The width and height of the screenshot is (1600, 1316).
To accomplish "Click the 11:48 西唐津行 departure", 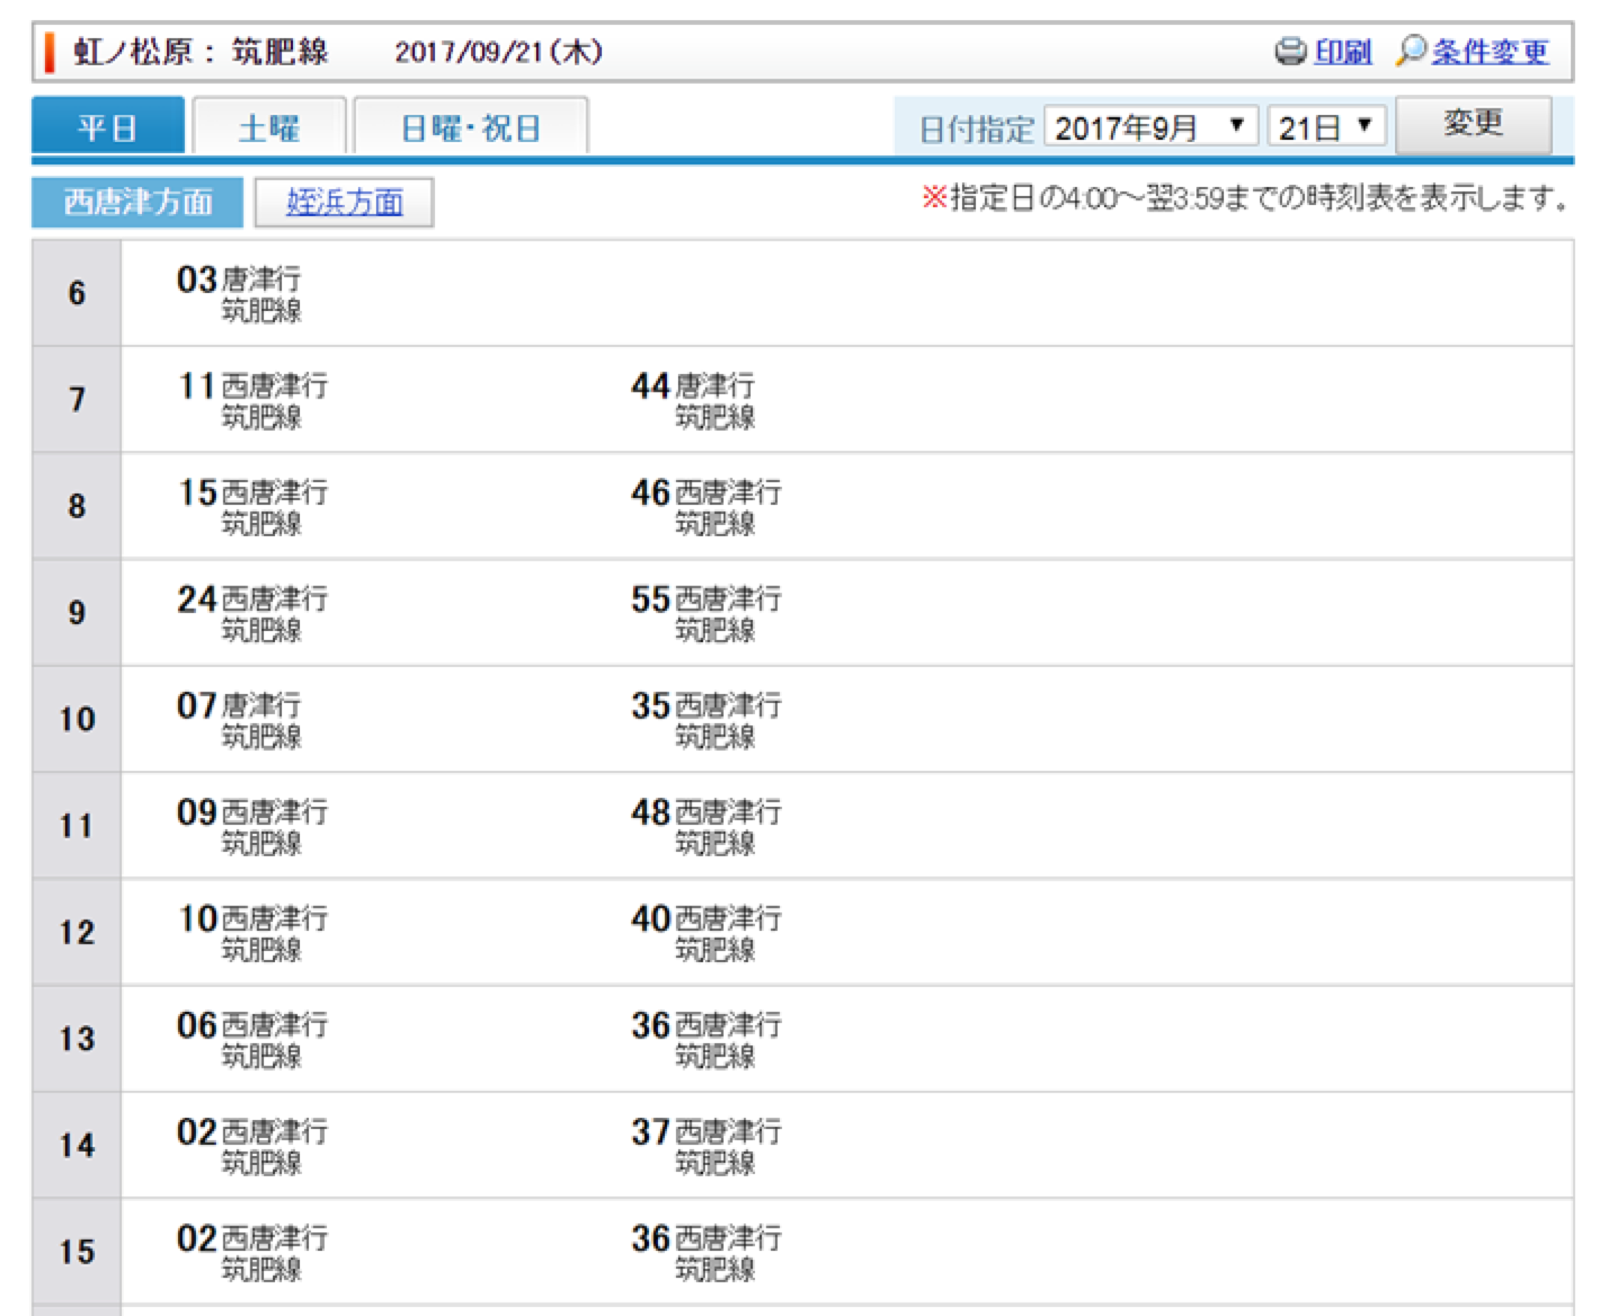I will [x=706, y=826].
